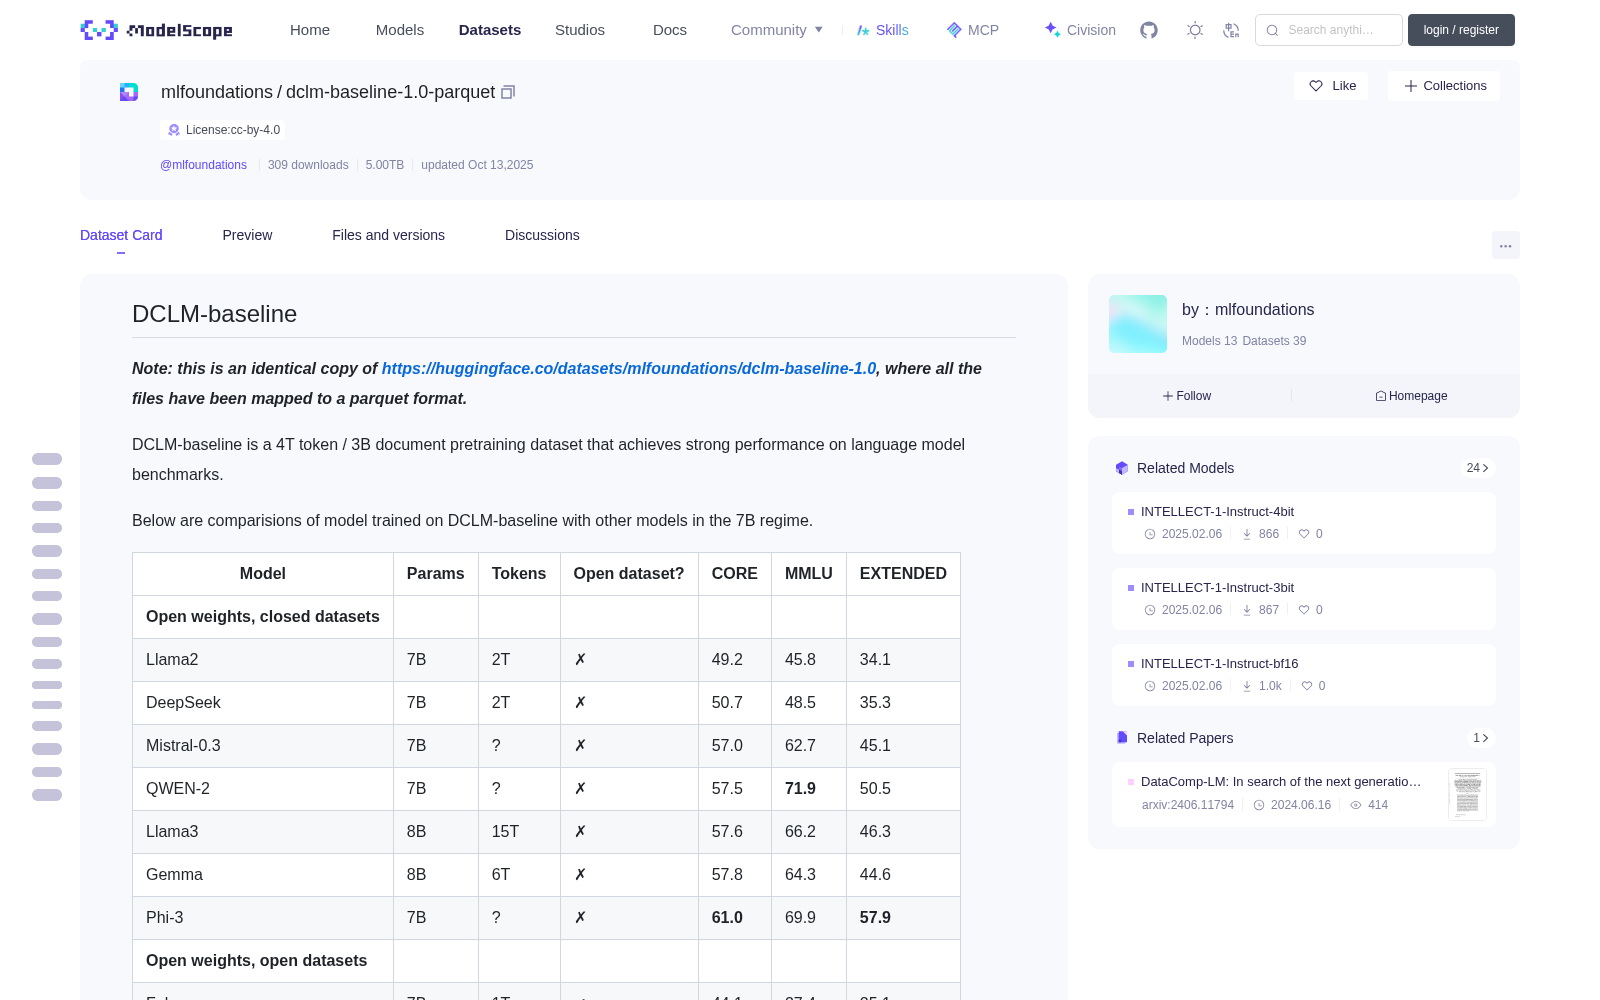Switch language with translate icon
Screen dimensions: 1600x1000
pos(1232,30)
